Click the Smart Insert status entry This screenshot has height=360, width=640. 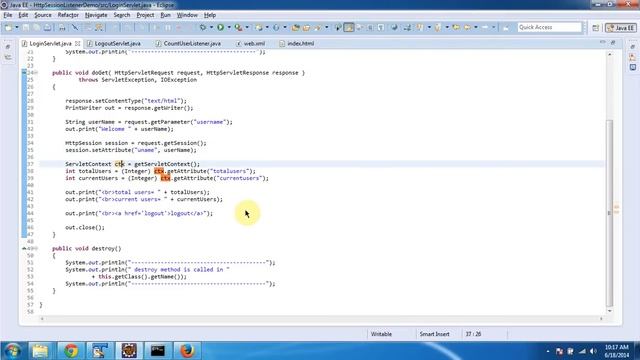click(434, 334)
